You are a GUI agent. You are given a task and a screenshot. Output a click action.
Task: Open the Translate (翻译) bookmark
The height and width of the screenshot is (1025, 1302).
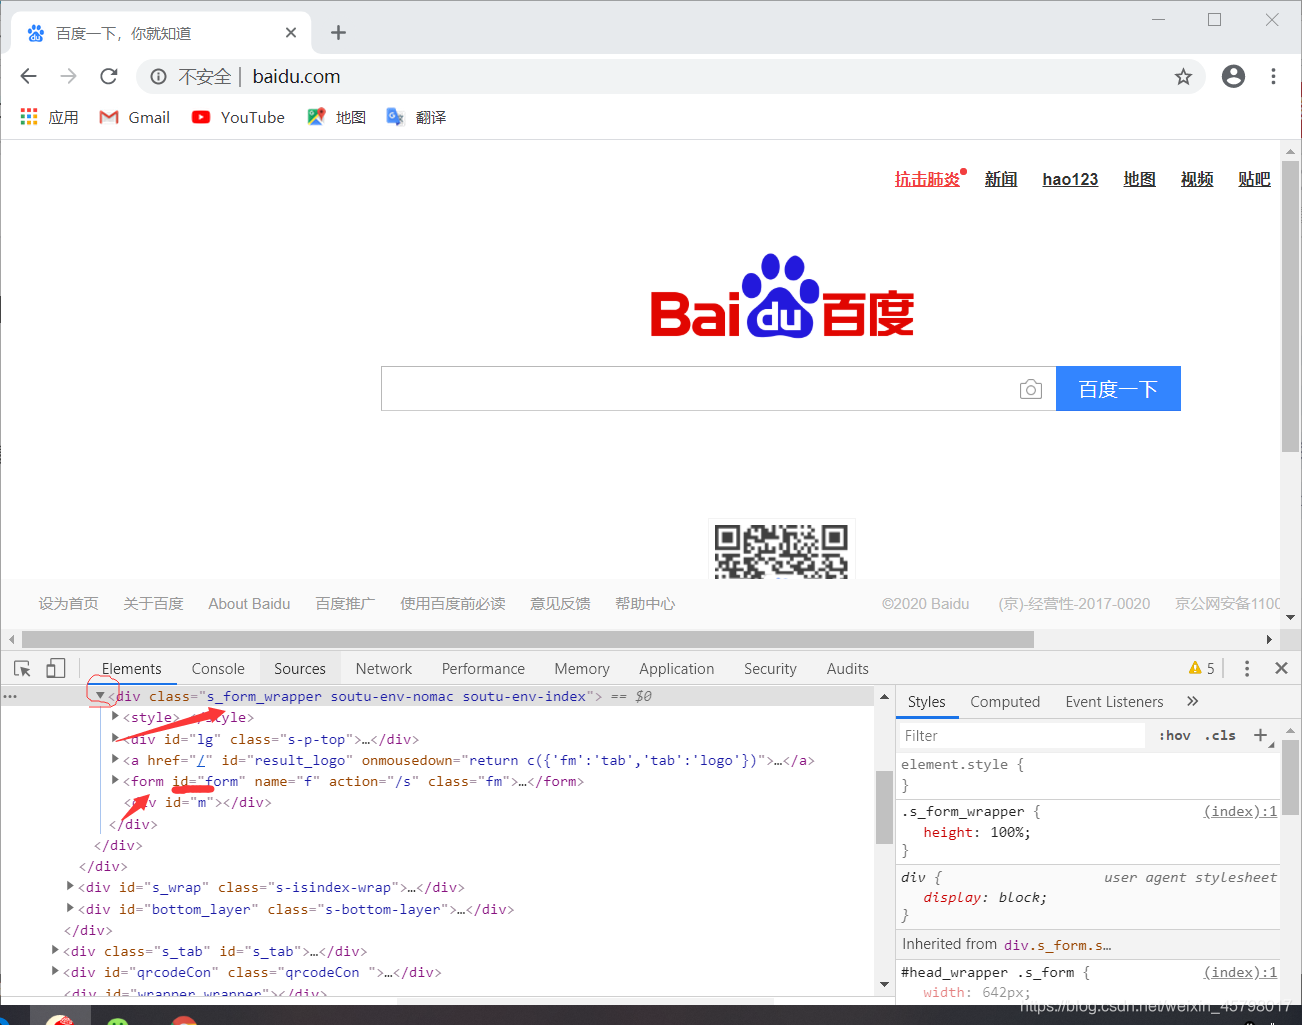point(416,117)
